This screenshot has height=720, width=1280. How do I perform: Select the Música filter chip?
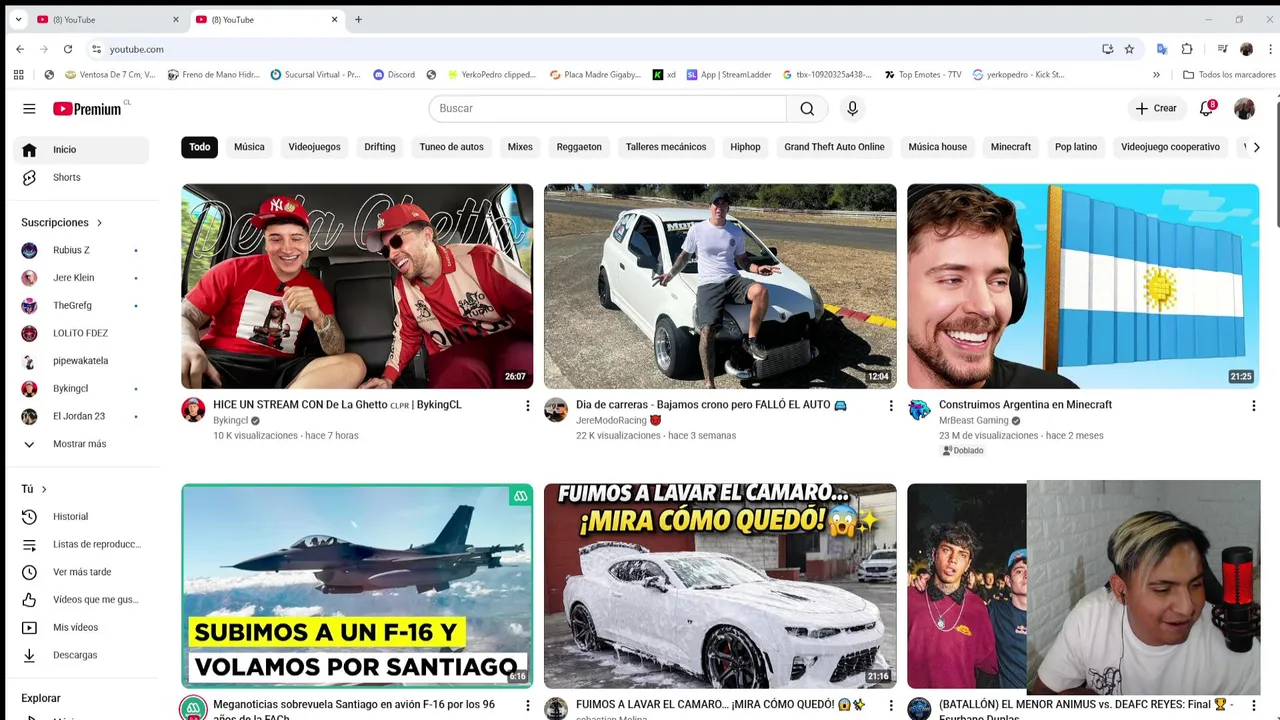(x=249, y=147)
